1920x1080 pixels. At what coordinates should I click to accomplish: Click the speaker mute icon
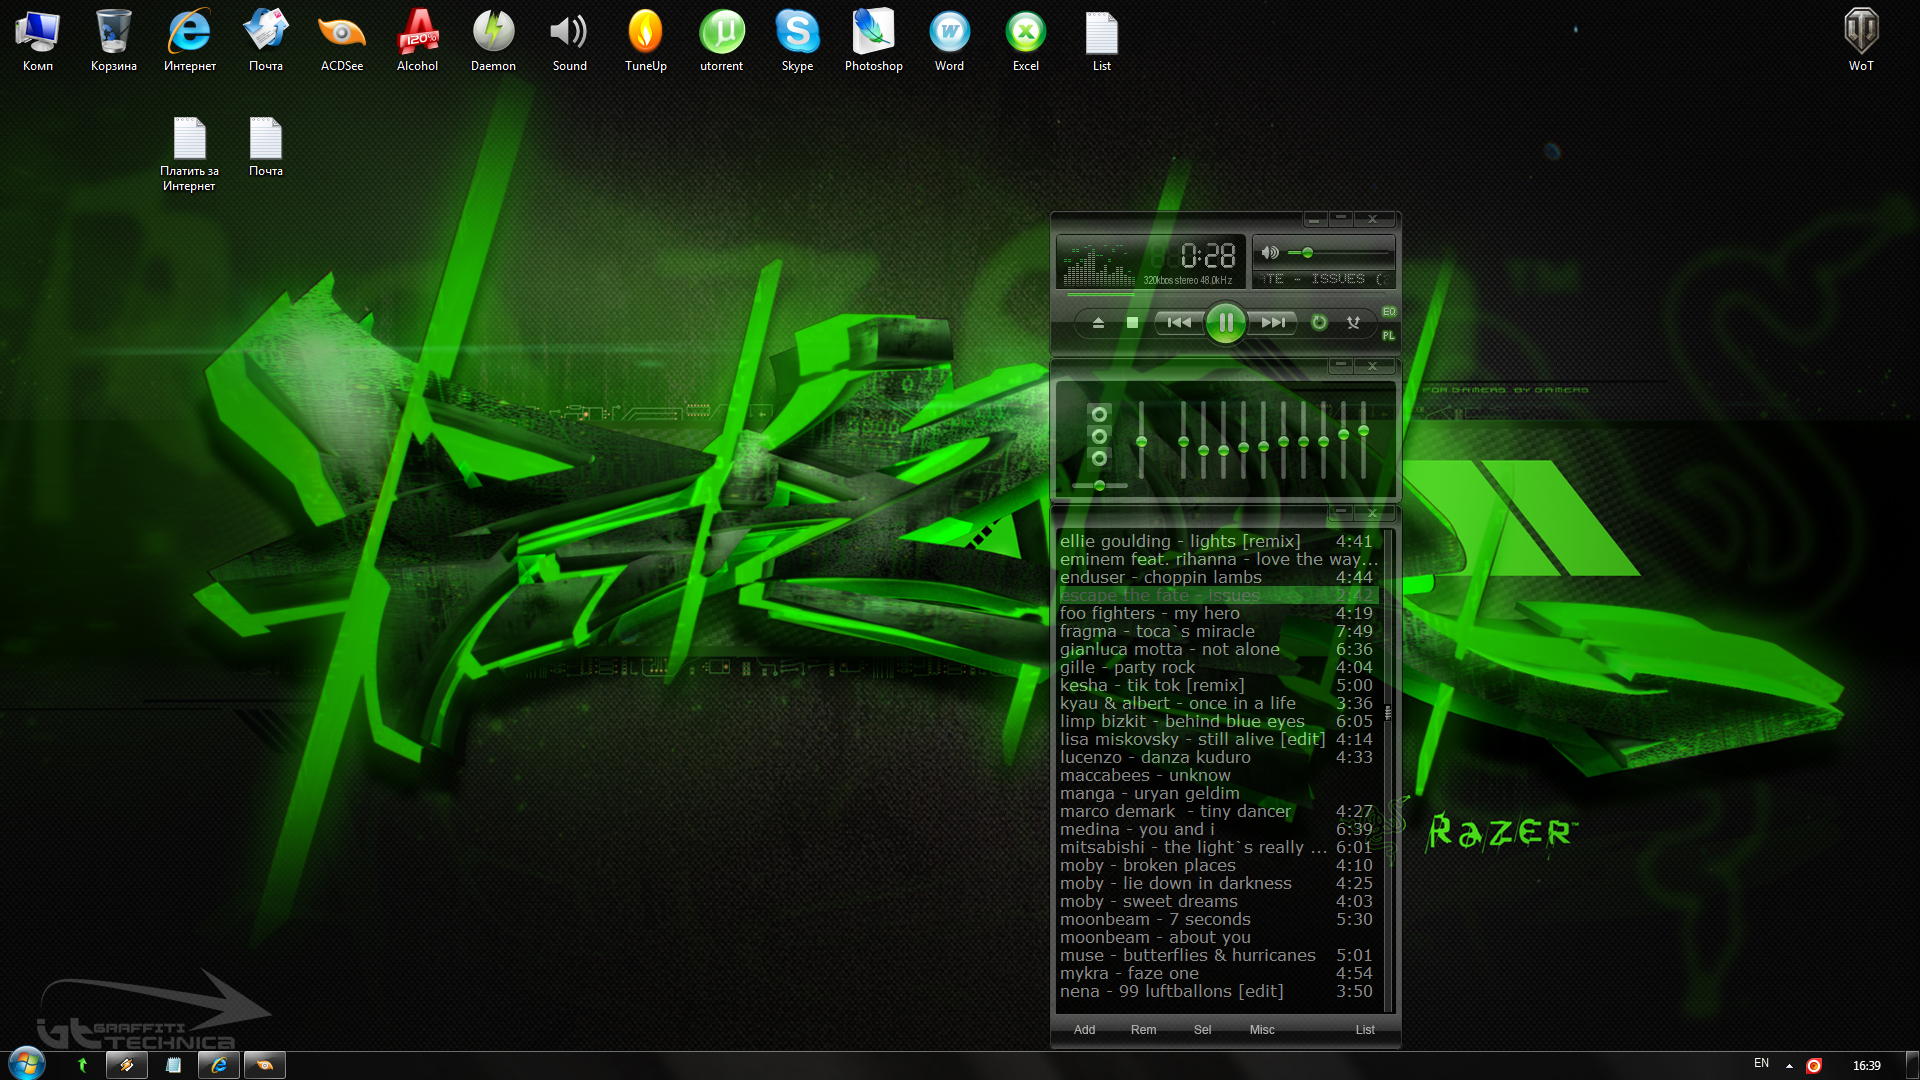pos(1270,253)
